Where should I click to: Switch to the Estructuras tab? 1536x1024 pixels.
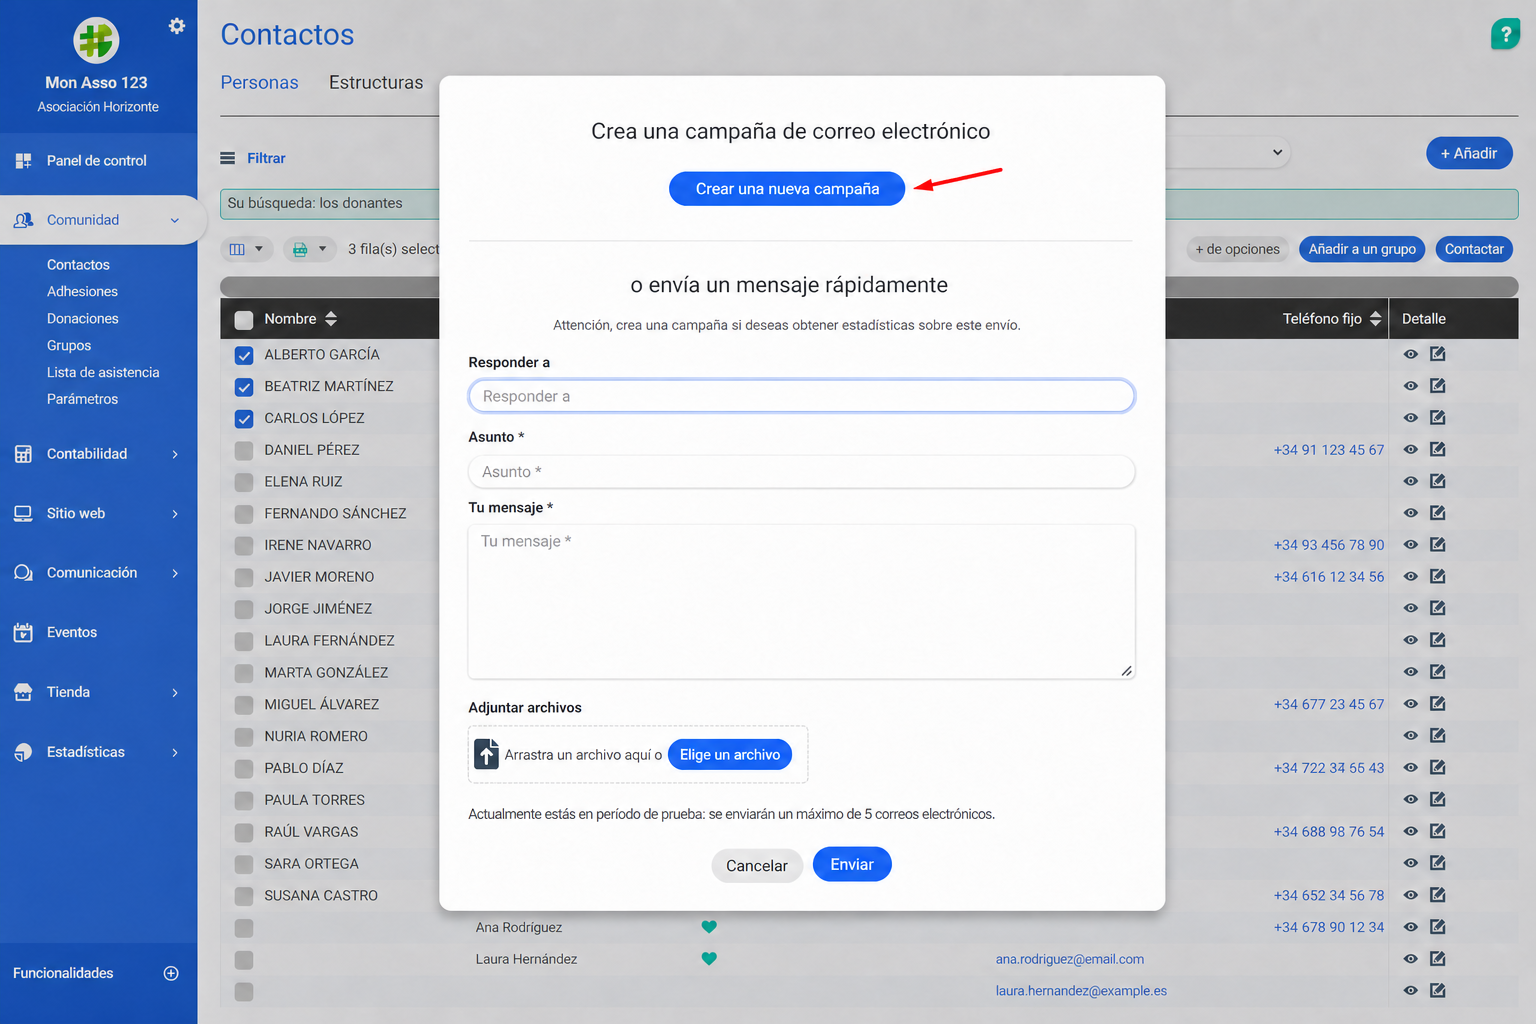(376, 83)
